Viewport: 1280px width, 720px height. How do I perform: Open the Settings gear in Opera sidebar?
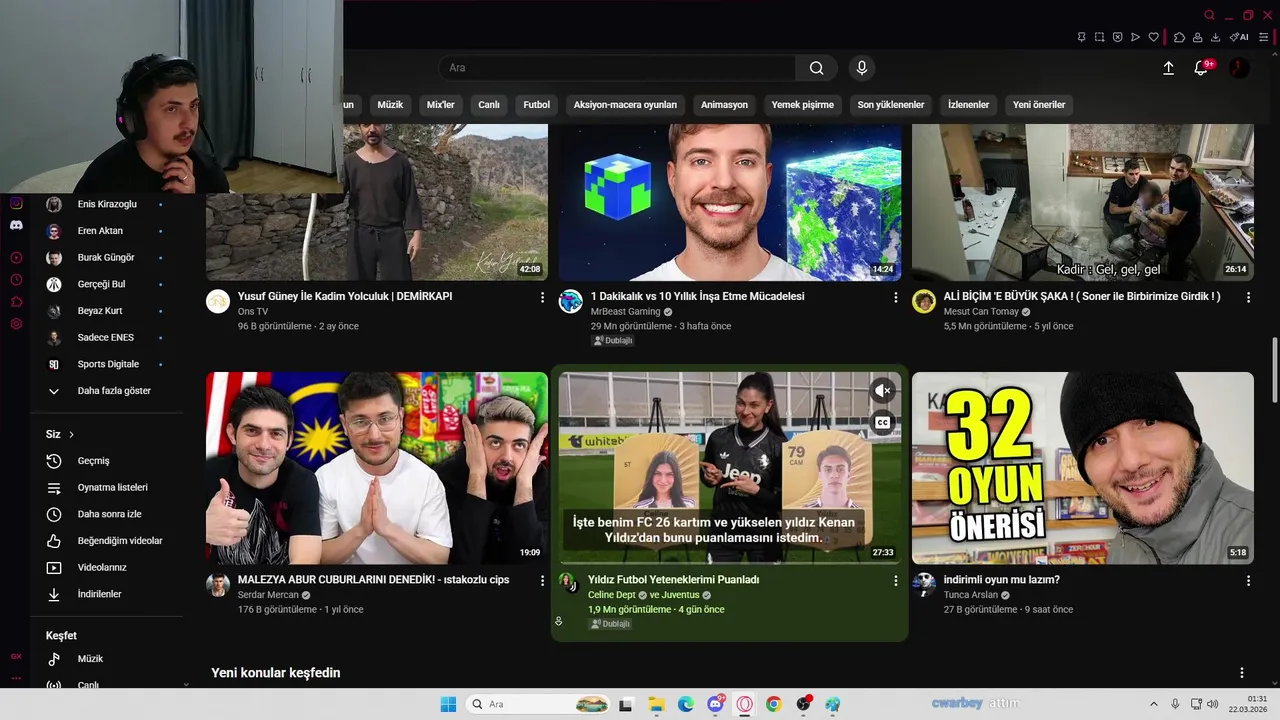(16, 323)
